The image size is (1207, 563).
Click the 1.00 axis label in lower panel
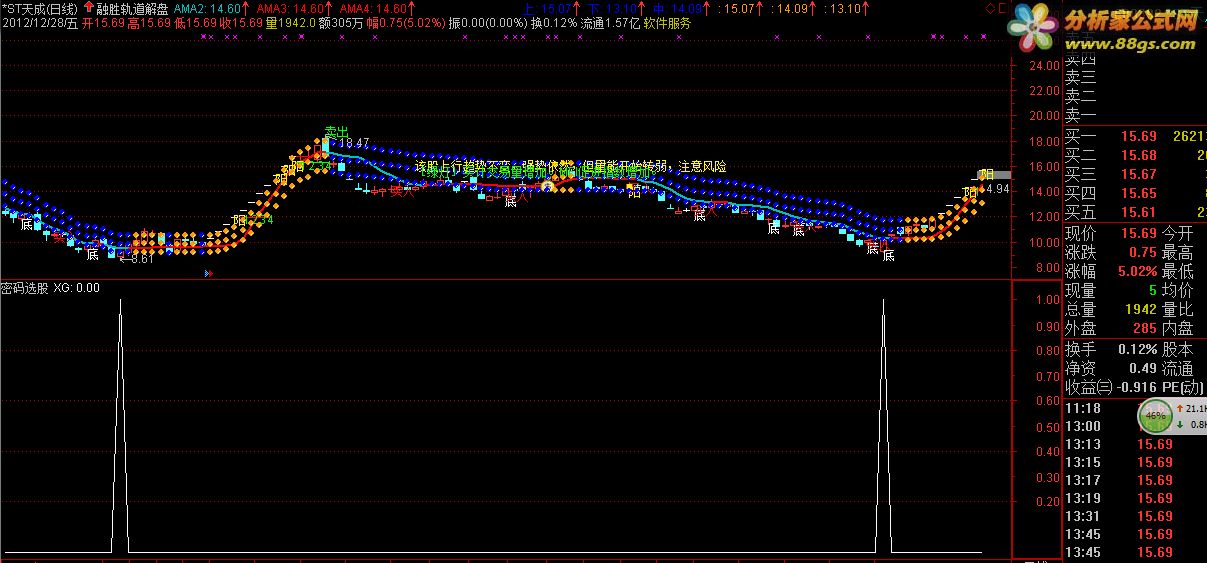point(1048,299)
